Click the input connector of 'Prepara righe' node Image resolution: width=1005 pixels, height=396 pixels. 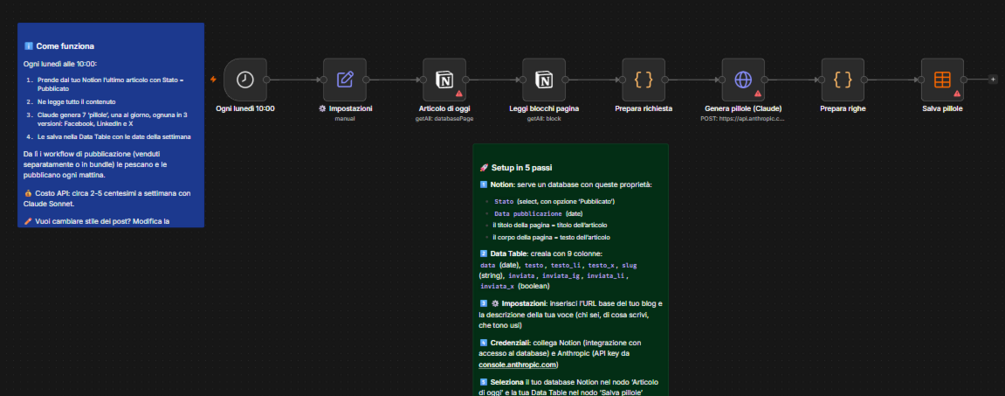821,79
